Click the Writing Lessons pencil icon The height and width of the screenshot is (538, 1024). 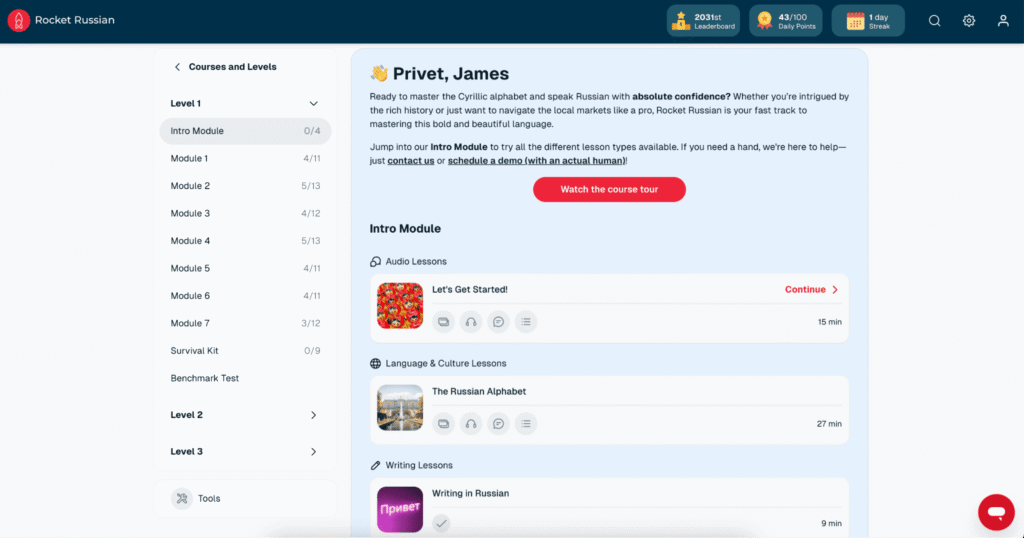[376, 466]
